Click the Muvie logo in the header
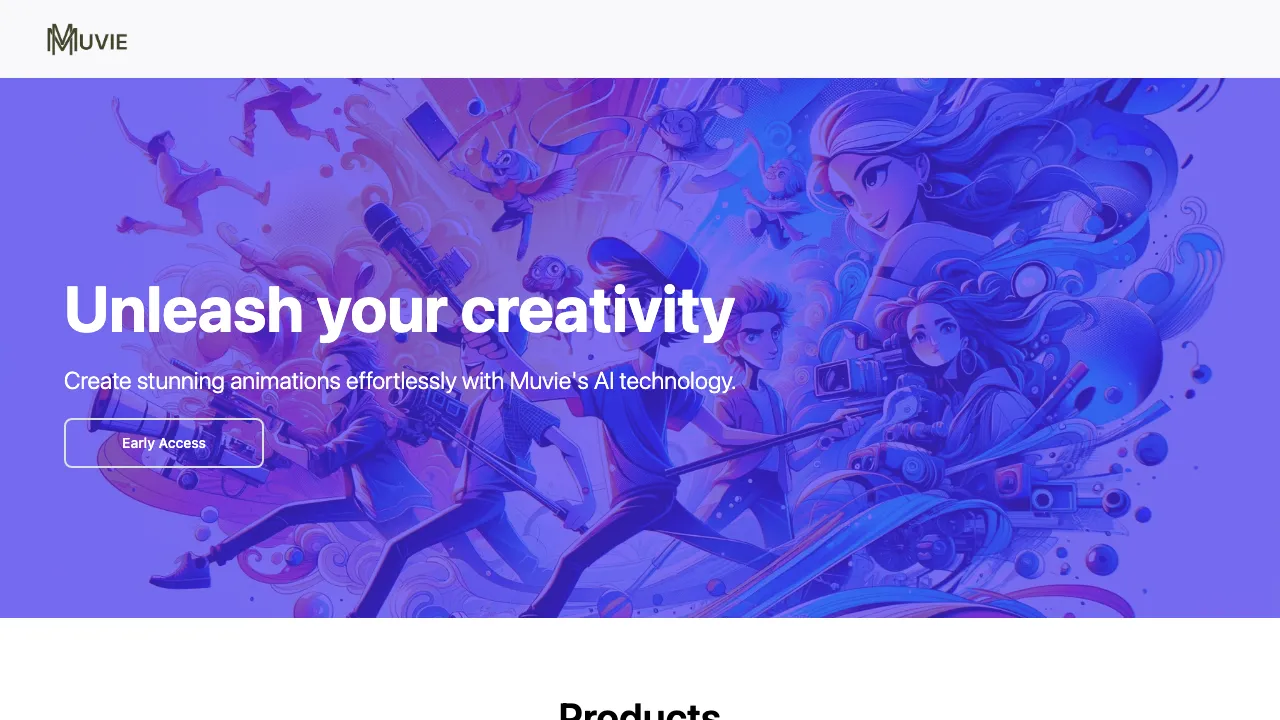 click(x=87, y=39)
